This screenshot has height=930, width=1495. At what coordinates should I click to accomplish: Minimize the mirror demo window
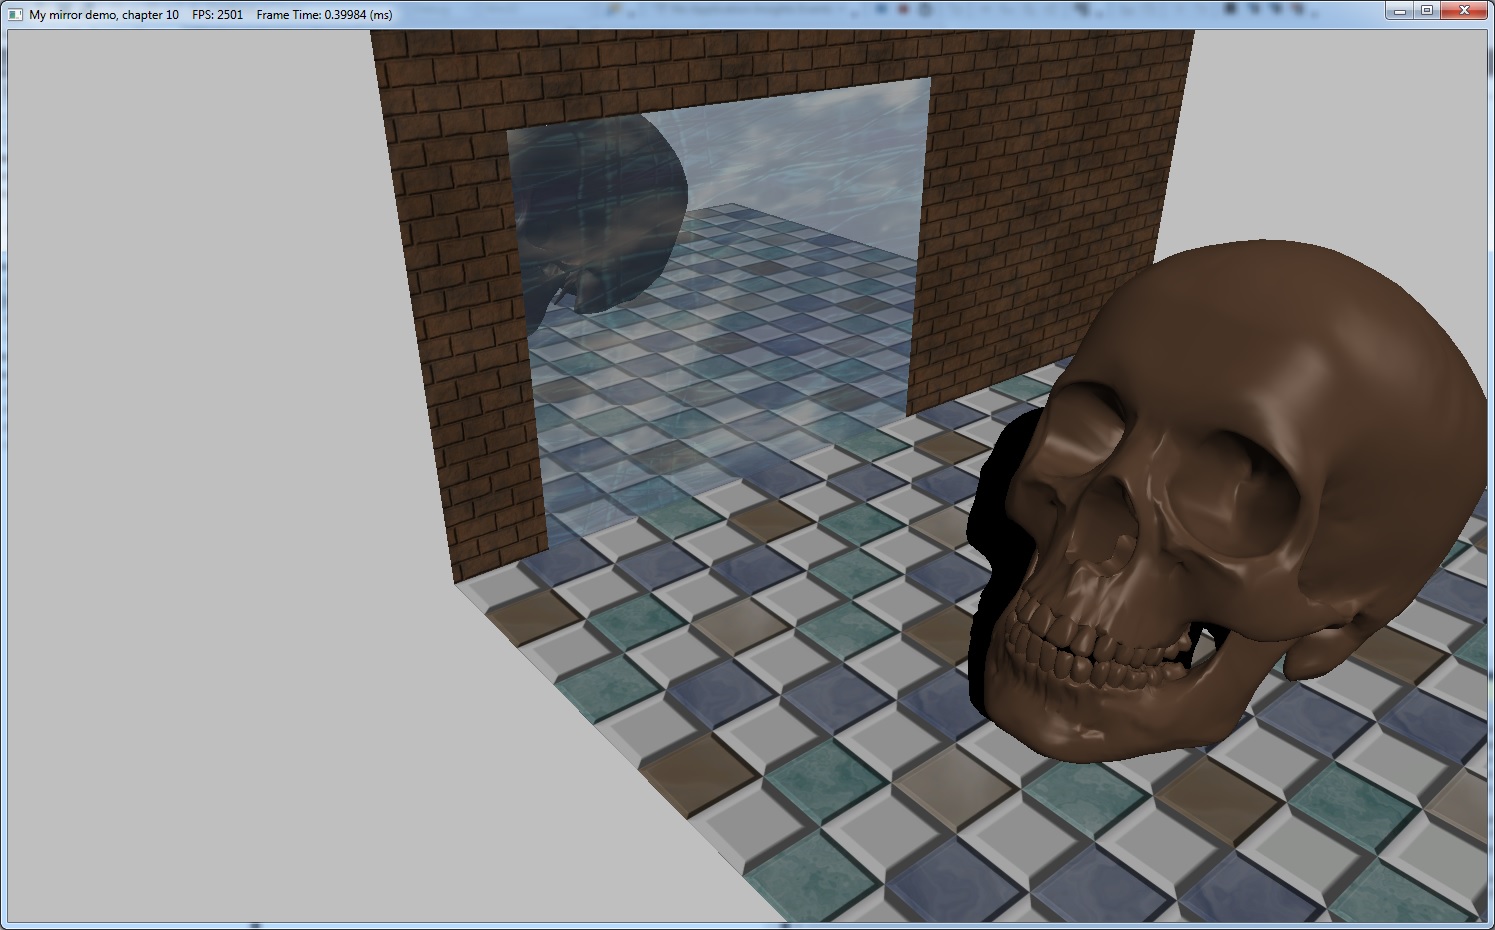(1399, 11)
